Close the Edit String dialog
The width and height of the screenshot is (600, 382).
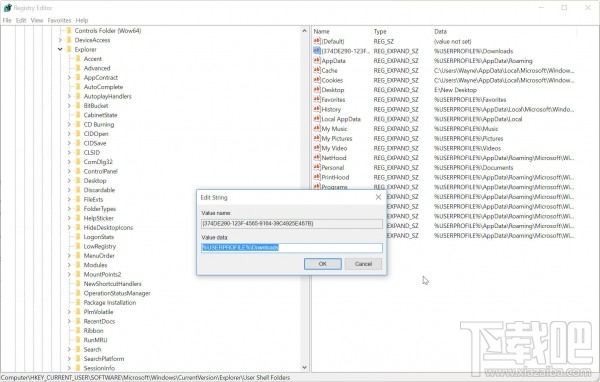pos(378,197)
